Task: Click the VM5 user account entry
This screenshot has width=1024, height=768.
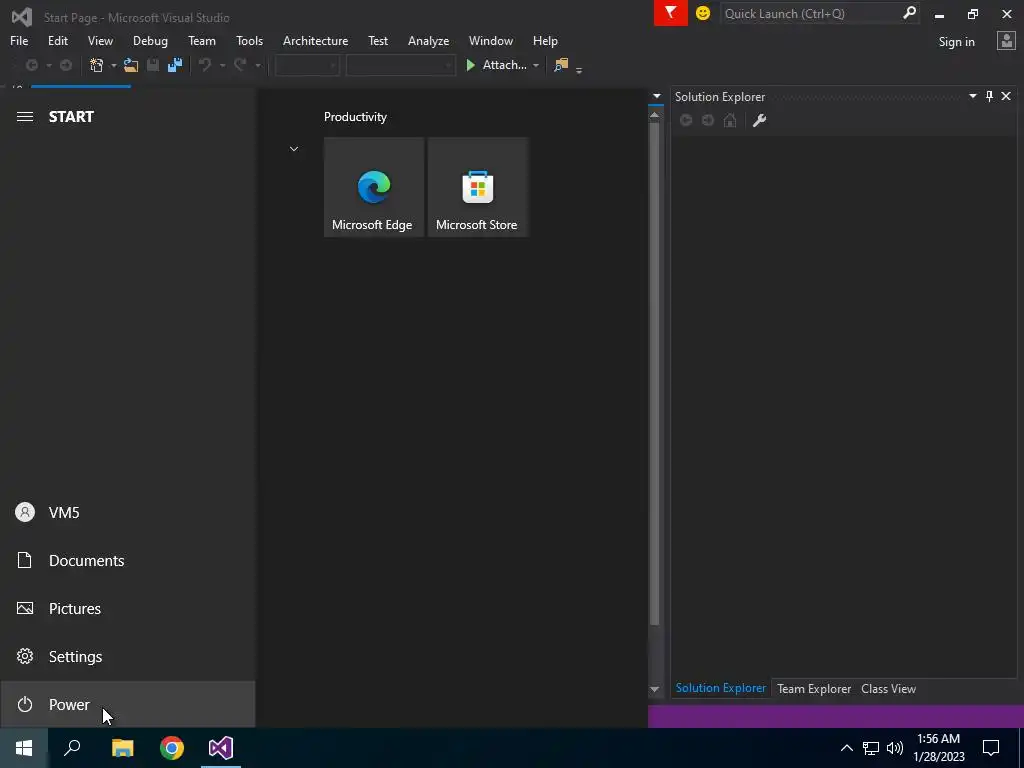Action: (127, 513)
